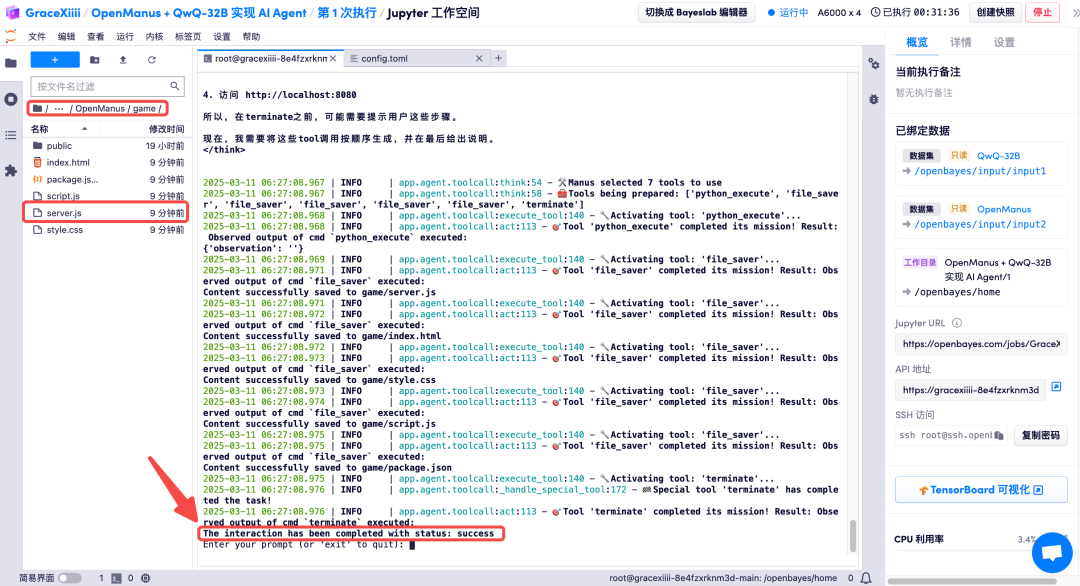
Task: Open the API address in new window icon
Action: coord(1056,387)
